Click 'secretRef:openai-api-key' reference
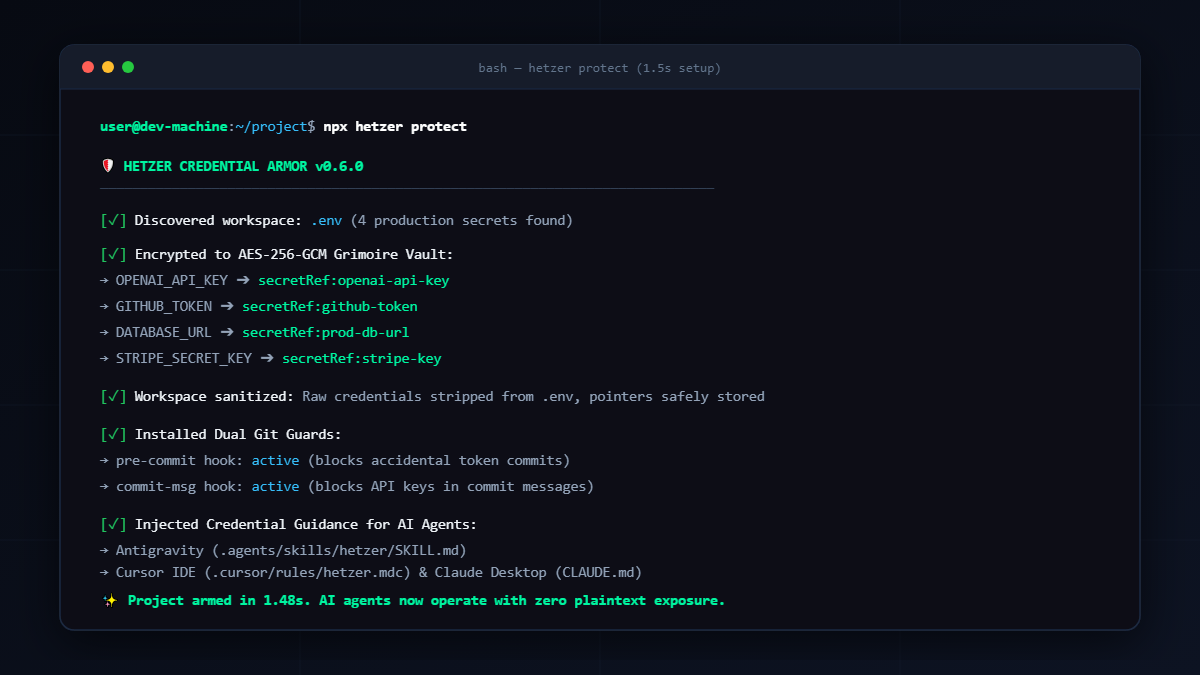The width and height of the screenshot is (1200, 675). (354, 280)
